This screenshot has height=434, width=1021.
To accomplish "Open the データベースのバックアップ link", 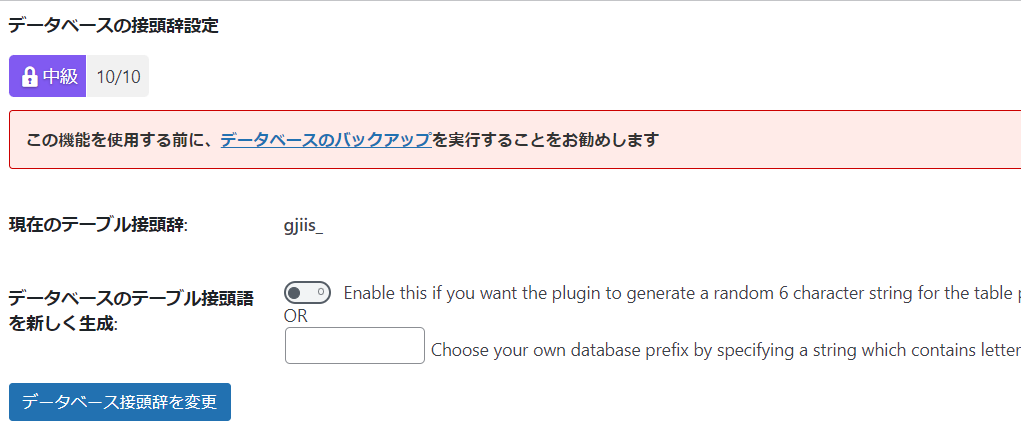I will [x=325, y=140].
